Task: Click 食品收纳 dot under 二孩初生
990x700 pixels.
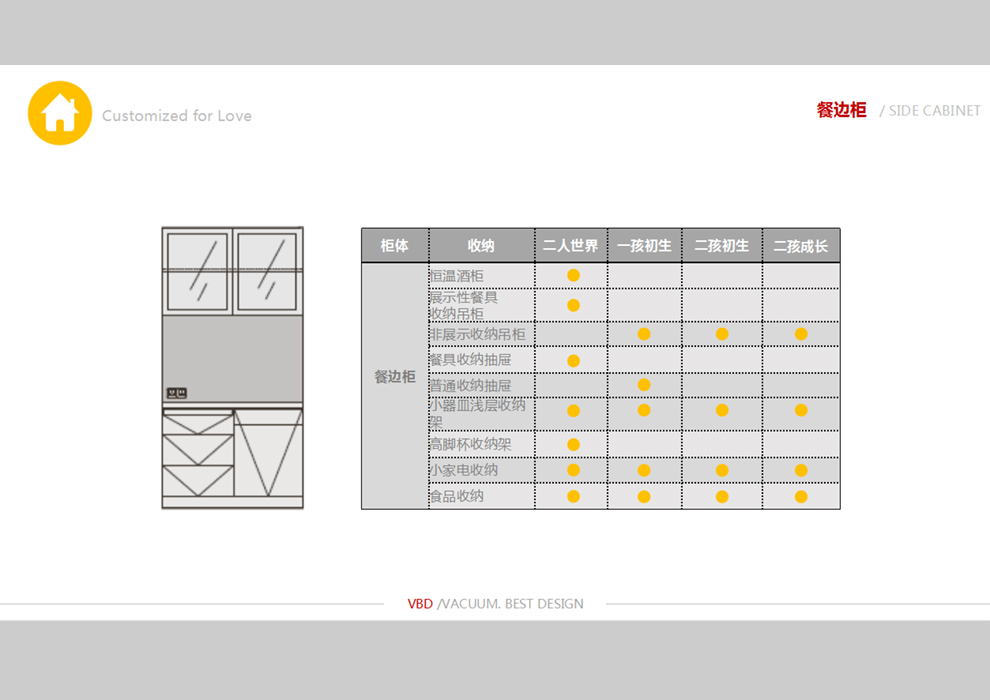Action: click(x=722, y=497)
